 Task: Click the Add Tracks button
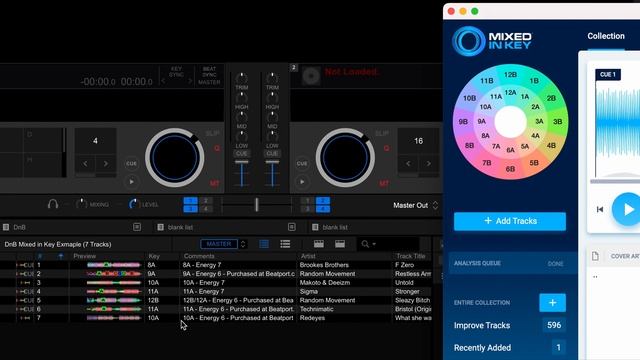click(510, 221)
